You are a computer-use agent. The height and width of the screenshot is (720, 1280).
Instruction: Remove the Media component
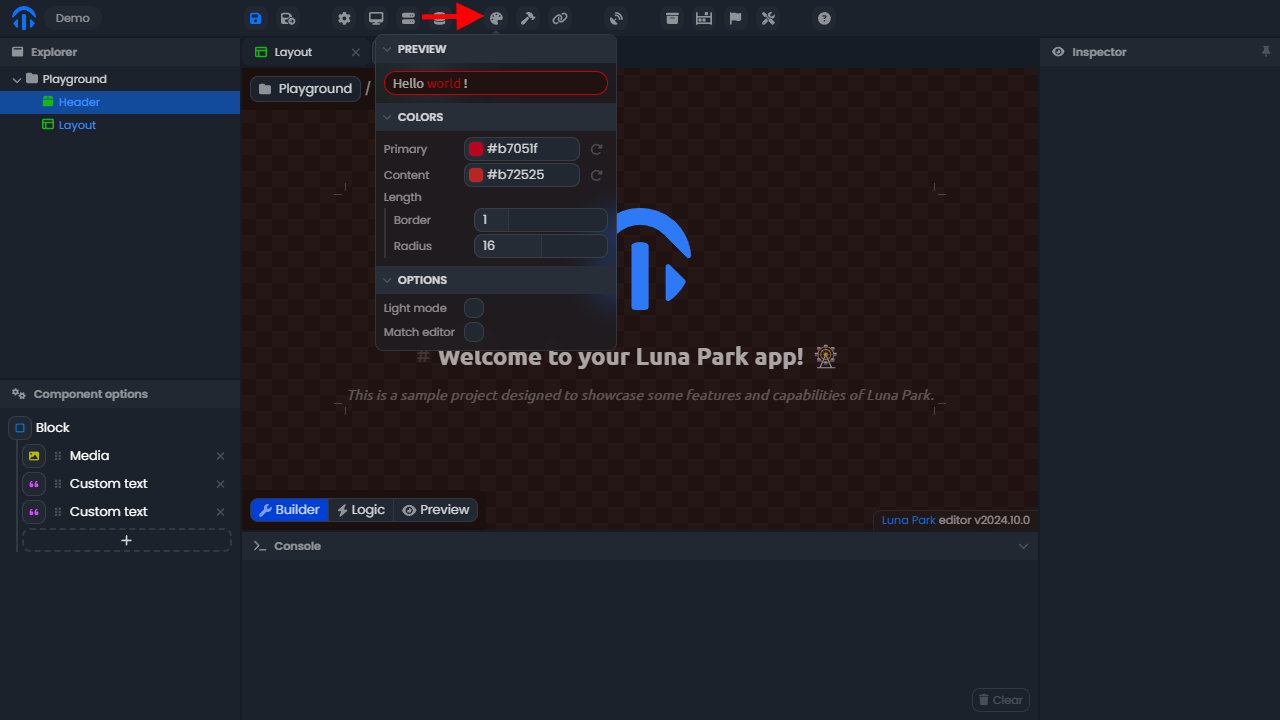221,456
